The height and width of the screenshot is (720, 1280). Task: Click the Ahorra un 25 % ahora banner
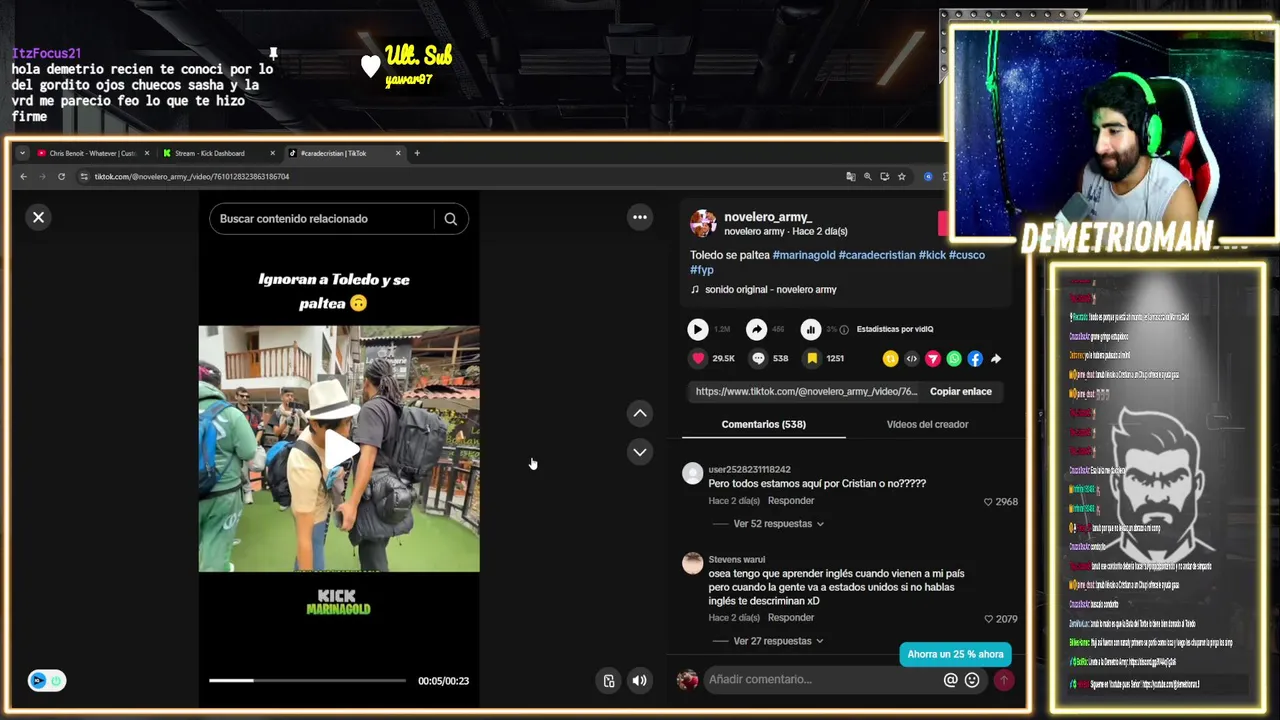[955, 654]
